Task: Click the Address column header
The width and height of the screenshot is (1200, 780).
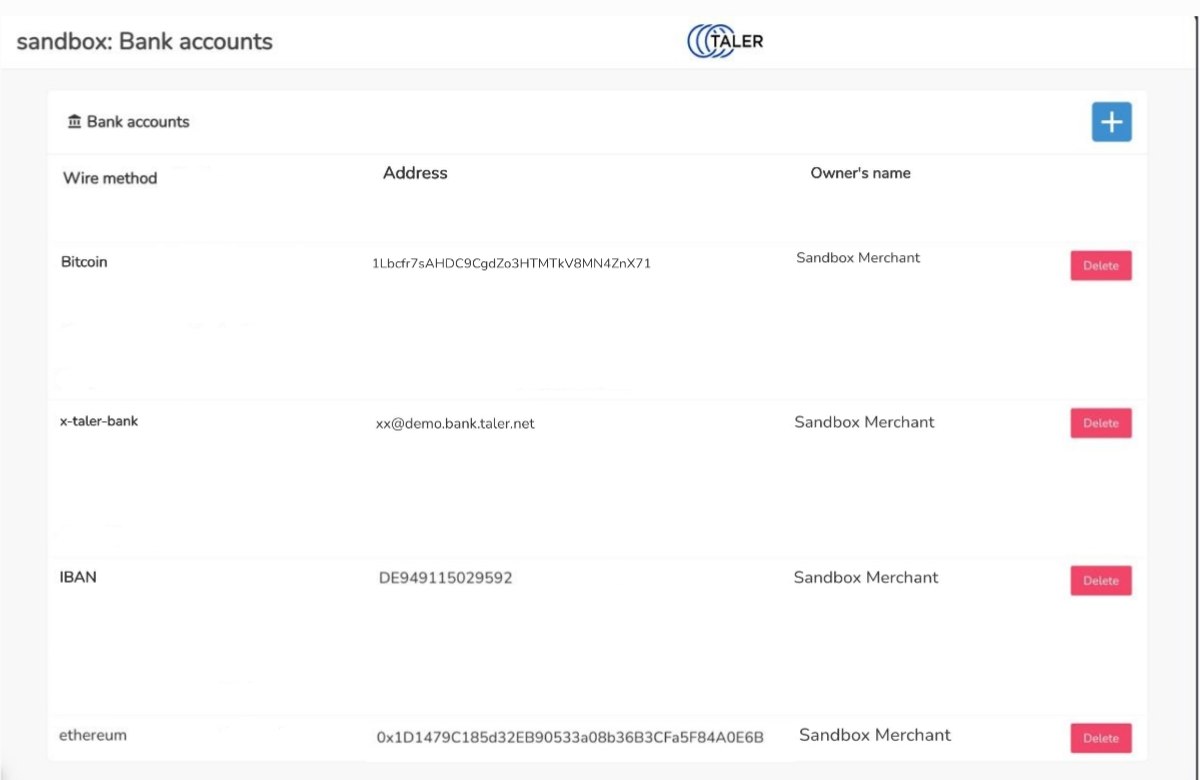Action: (x=415, y=173)
